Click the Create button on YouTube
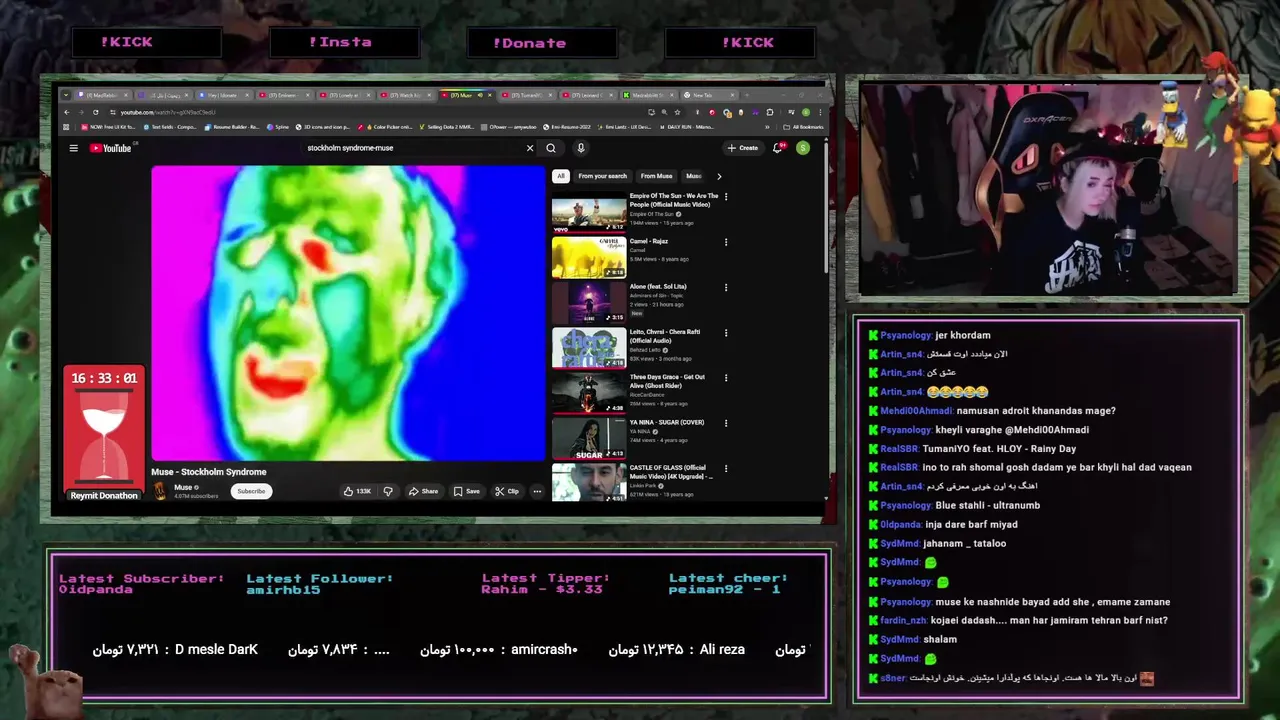The image size is (1280, 720). coord(743,148)
